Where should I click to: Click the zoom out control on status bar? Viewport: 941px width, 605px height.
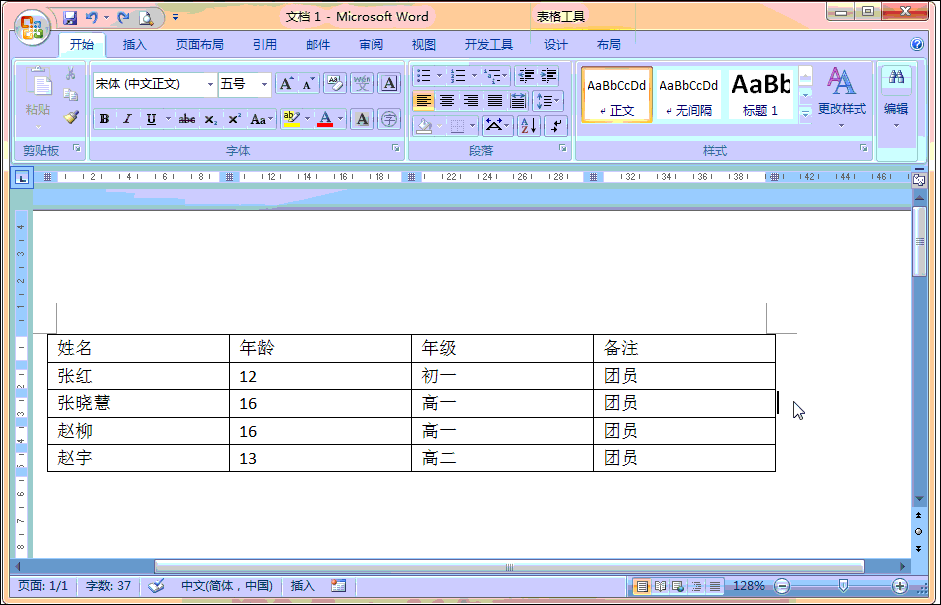tap(782, 587)
